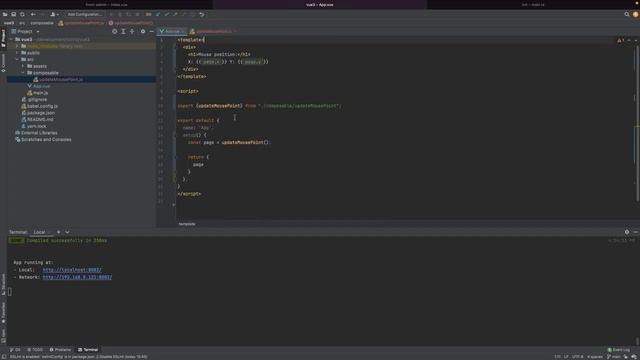Open terminal panel settings gear
The height and width of the screenshot is (360, 640).
pyautogui.click(x=627, y=232)
